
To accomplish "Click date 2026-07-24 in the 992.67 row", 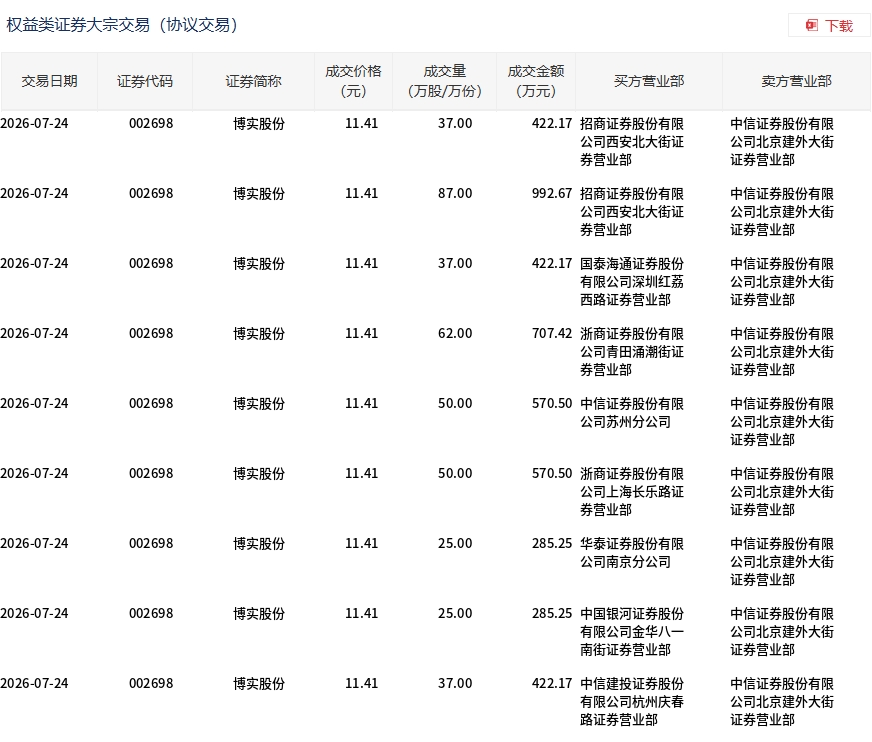I will click(34, 194).
